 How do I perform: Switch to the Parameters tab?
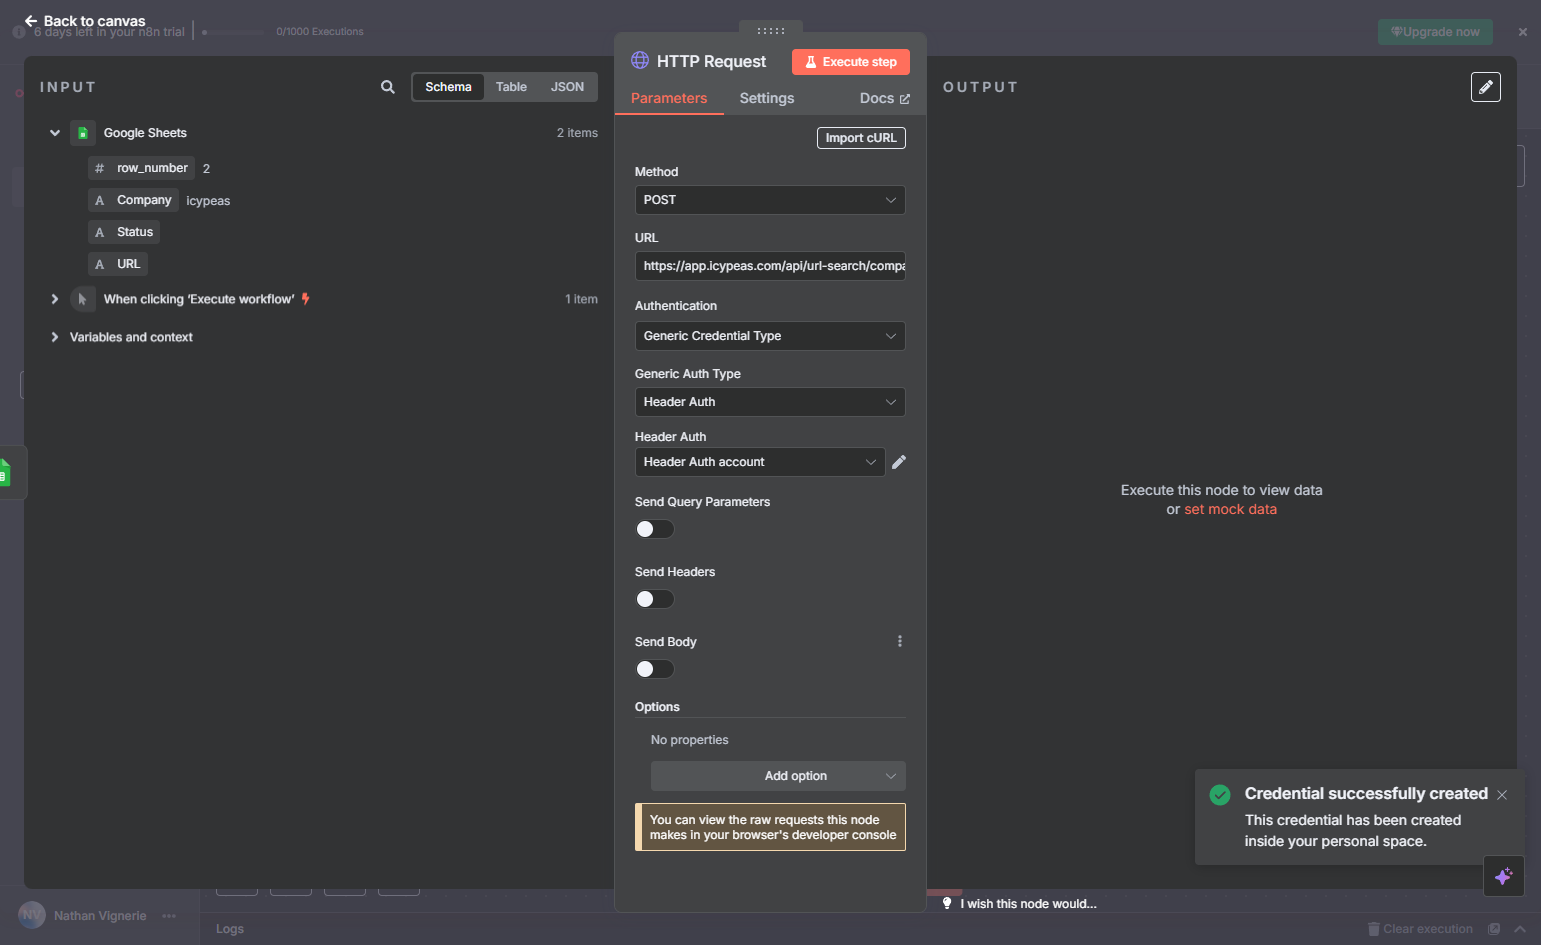(x=669, y=98)
